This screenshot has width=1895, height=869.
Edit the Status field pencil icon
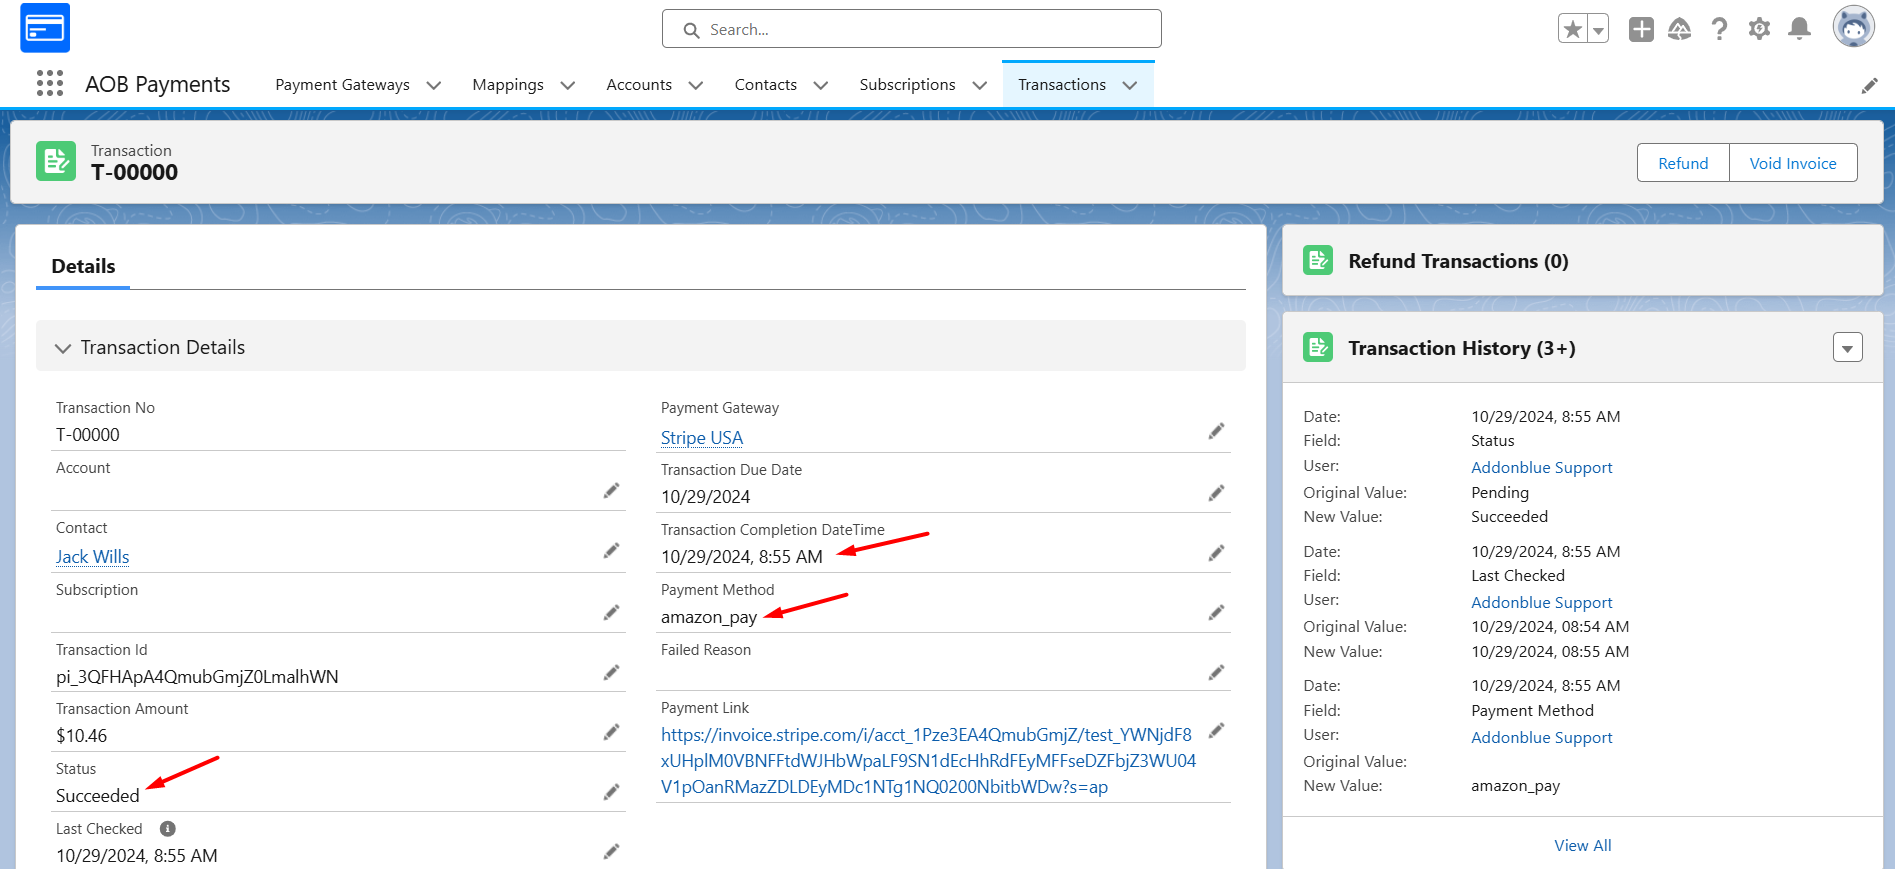coord(611,792)
